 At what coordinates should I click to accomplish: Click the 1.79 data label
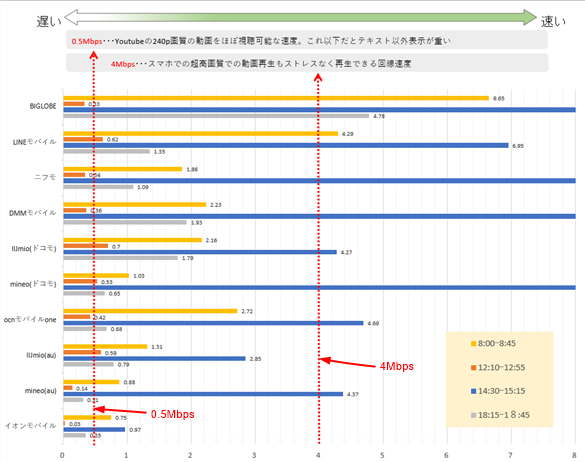click(188, 258)
